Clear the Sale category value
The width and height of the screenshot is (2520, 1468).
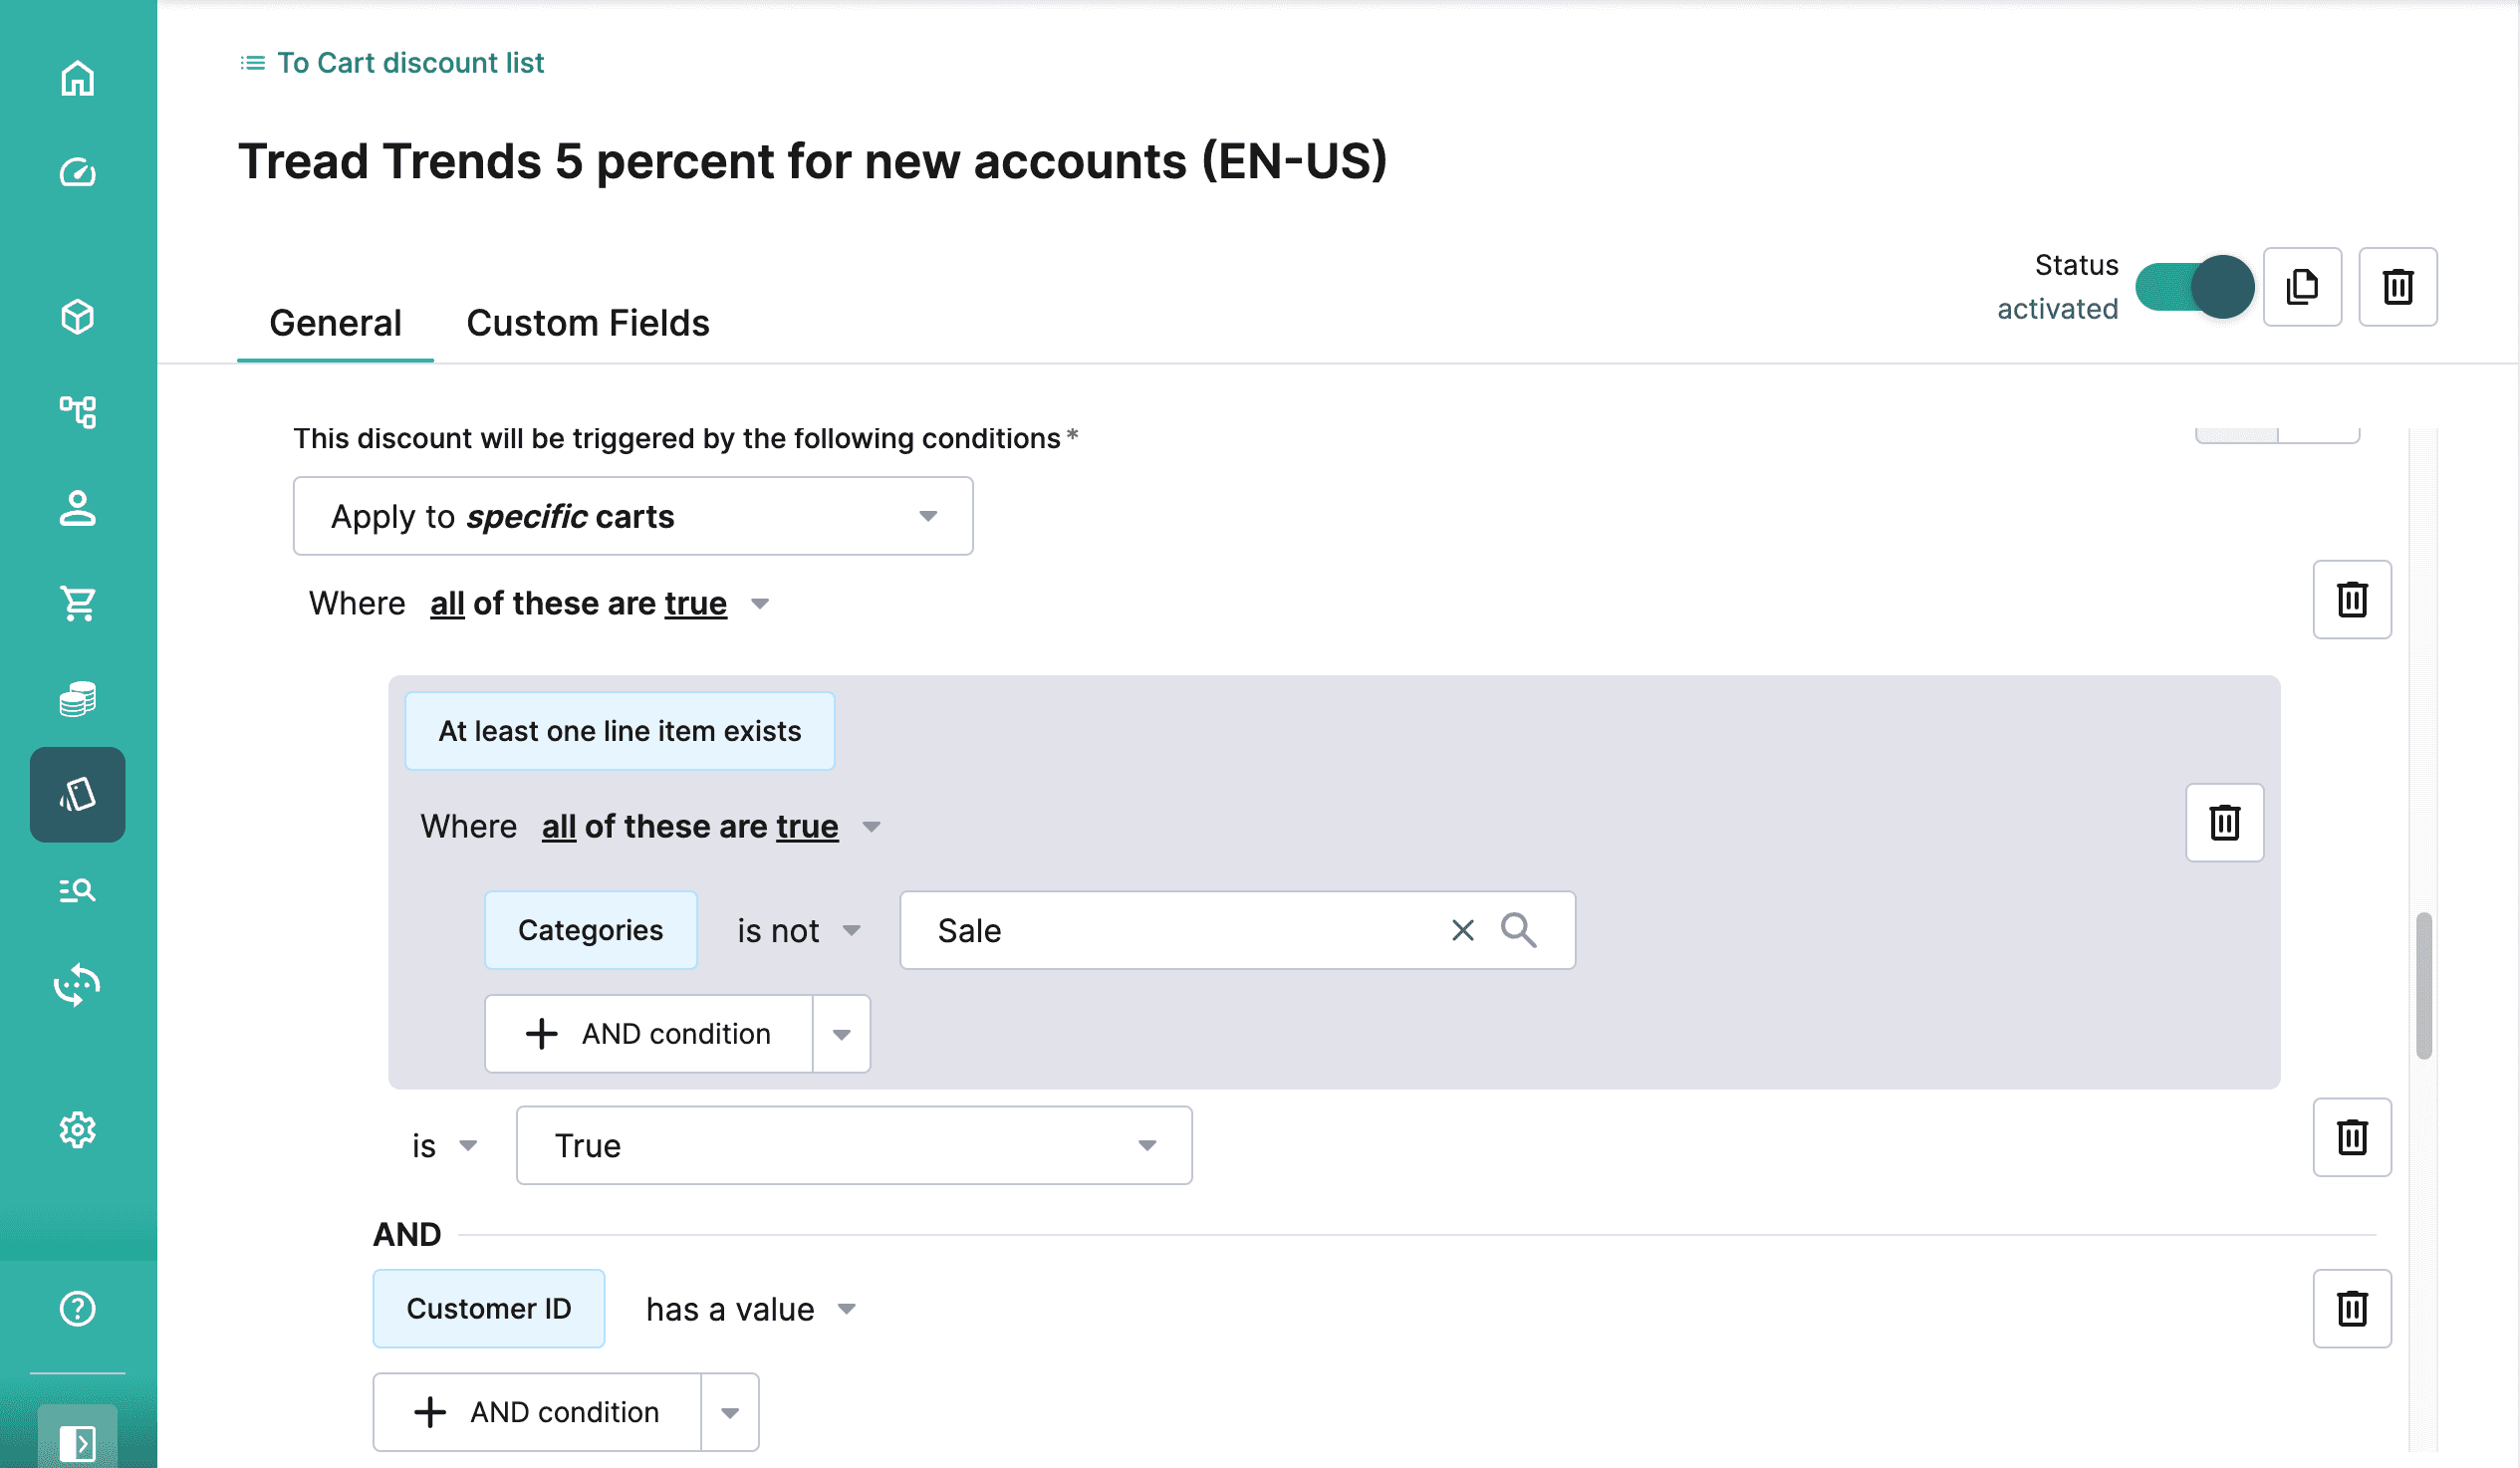point(1462,930)
